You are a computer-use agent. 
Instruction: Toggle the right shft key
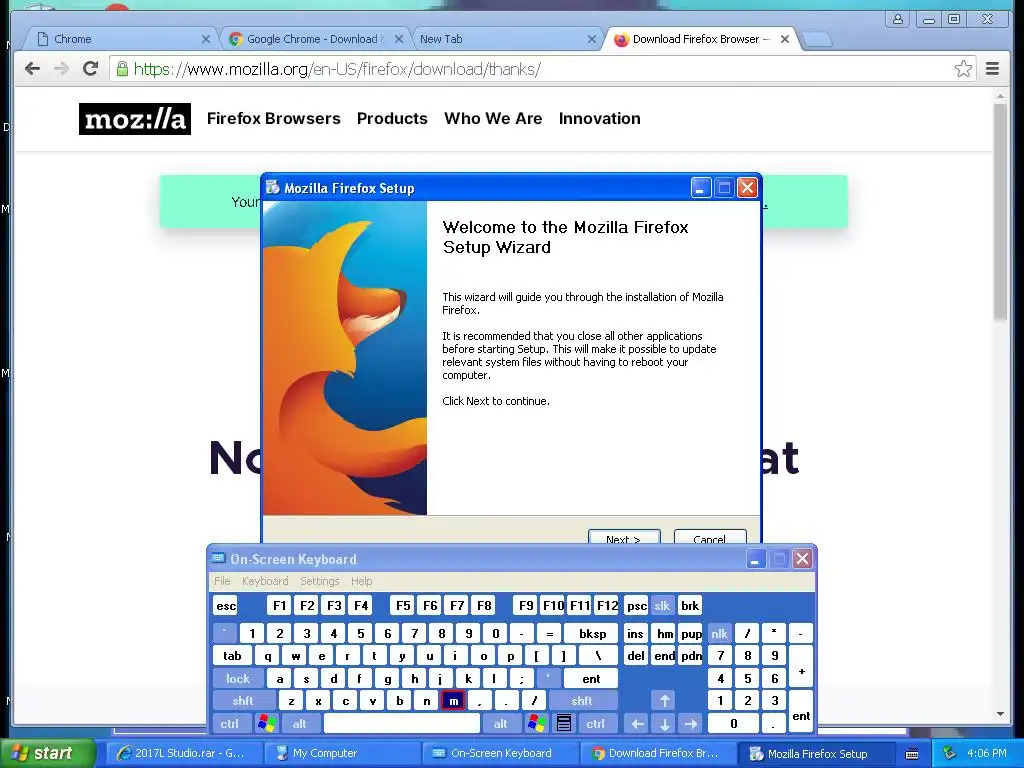(x=582, y=701)
